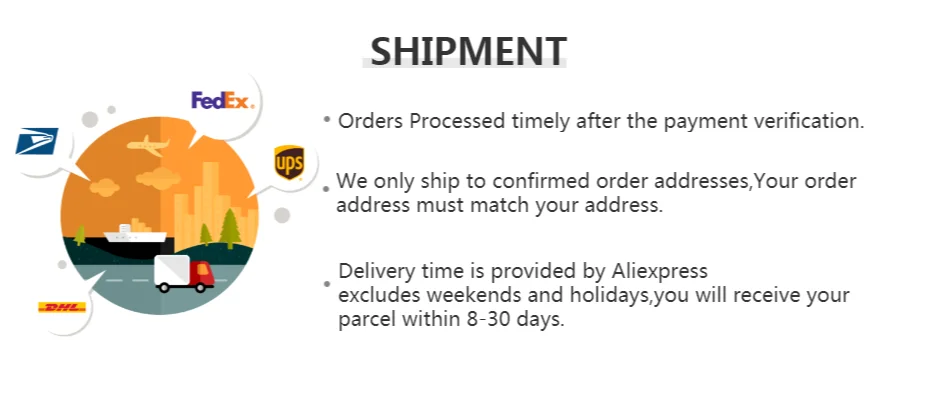Click the red delivery truck icon

pos(184,274)
